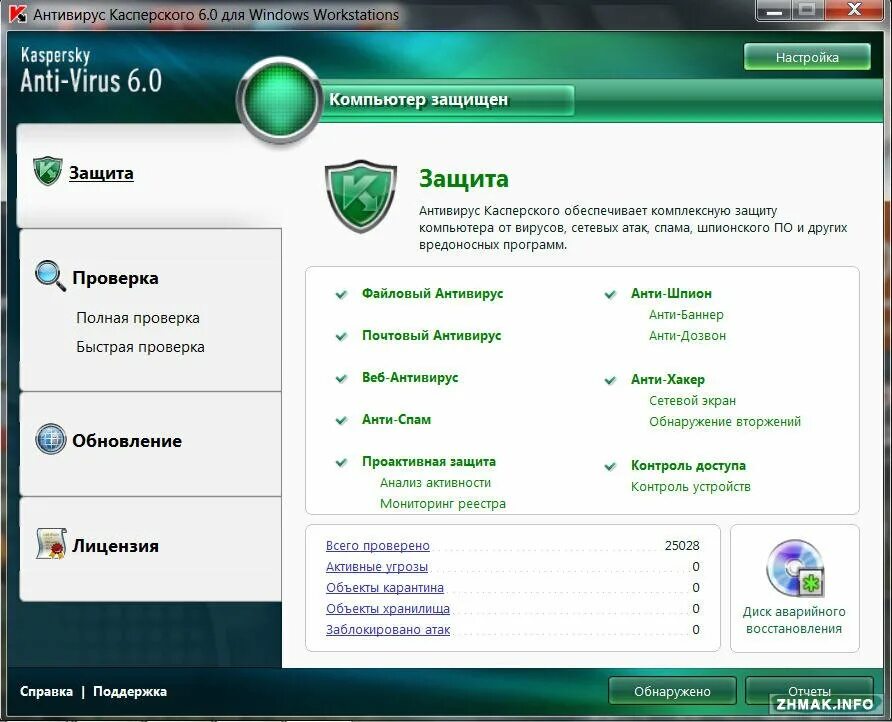Close the Kaspersky window

pyautogui.click(x=854, y=10)
